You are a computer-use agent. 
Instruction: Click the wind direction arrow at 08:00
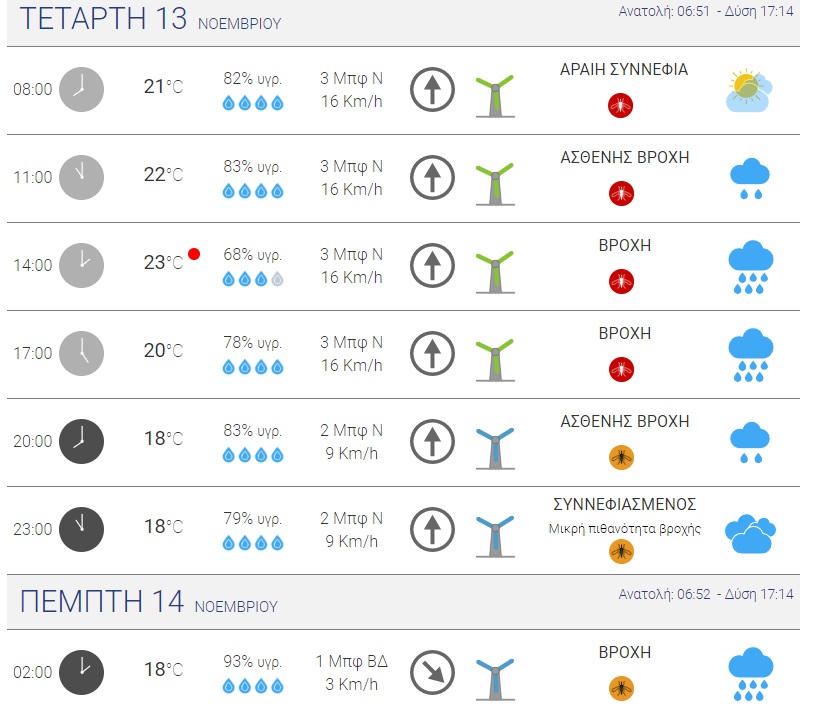[432, 90]
